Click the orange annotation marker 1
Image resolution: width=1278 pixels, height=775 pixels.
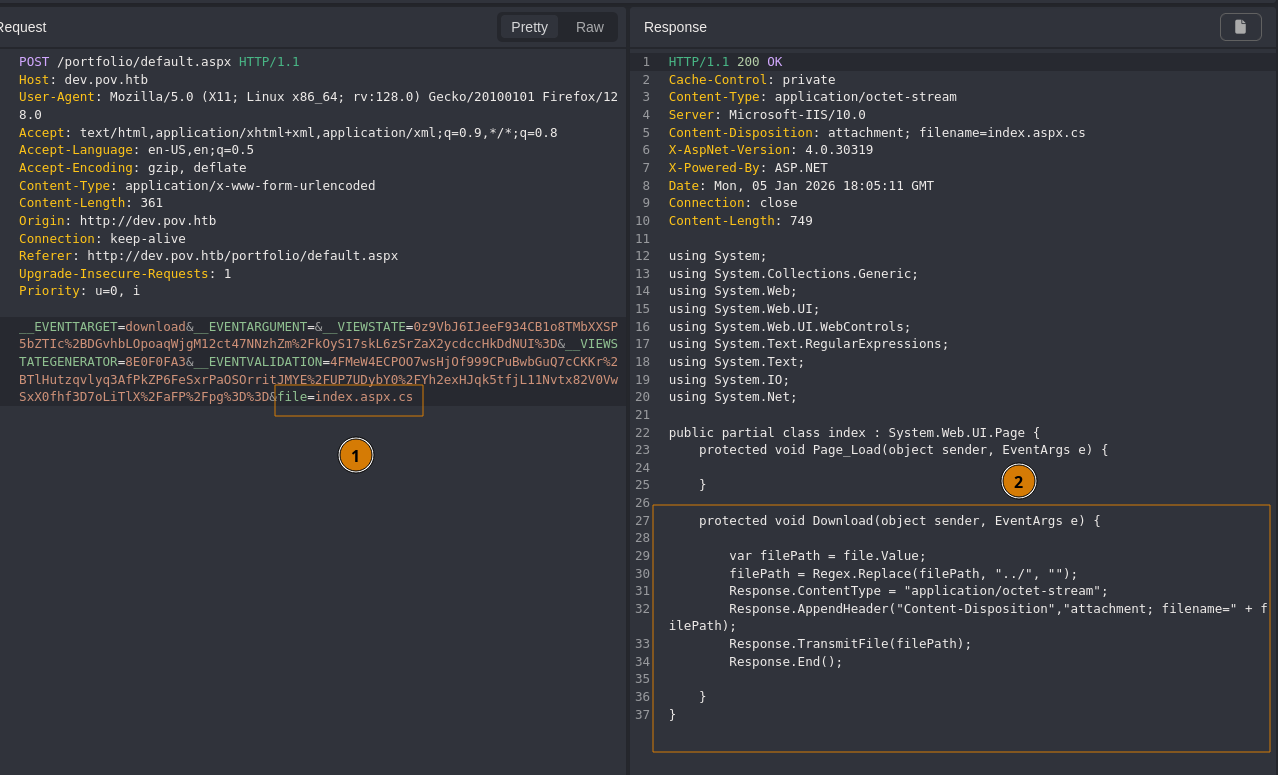click(355, 455)
